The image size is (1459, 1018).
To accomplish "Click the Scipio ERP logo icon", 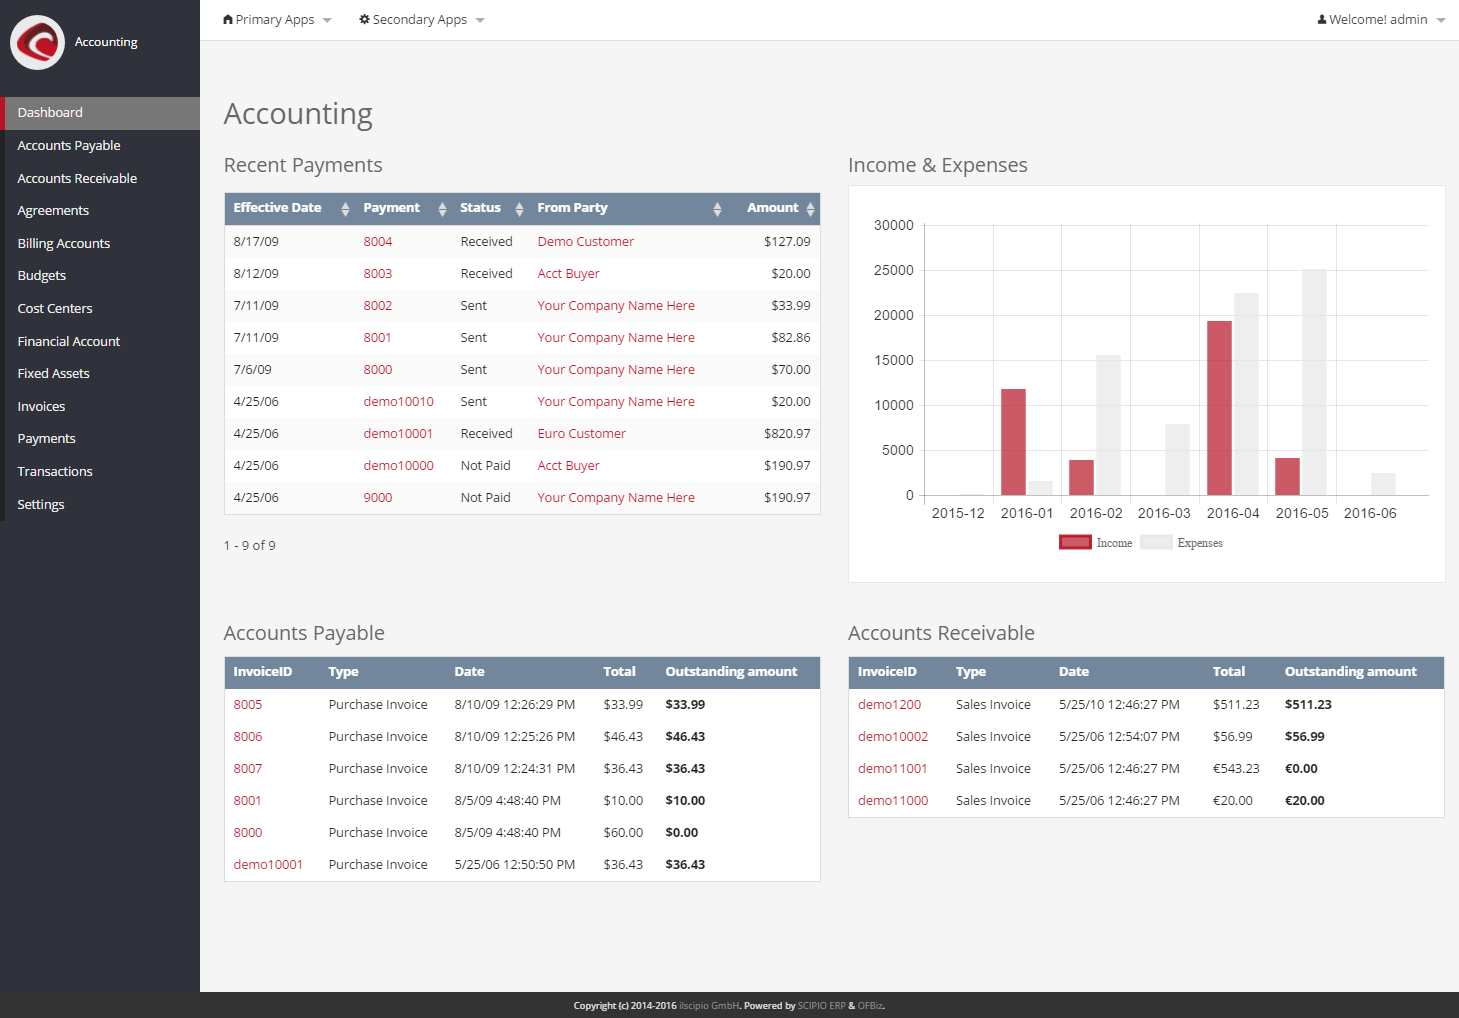I will click(38, 42).
